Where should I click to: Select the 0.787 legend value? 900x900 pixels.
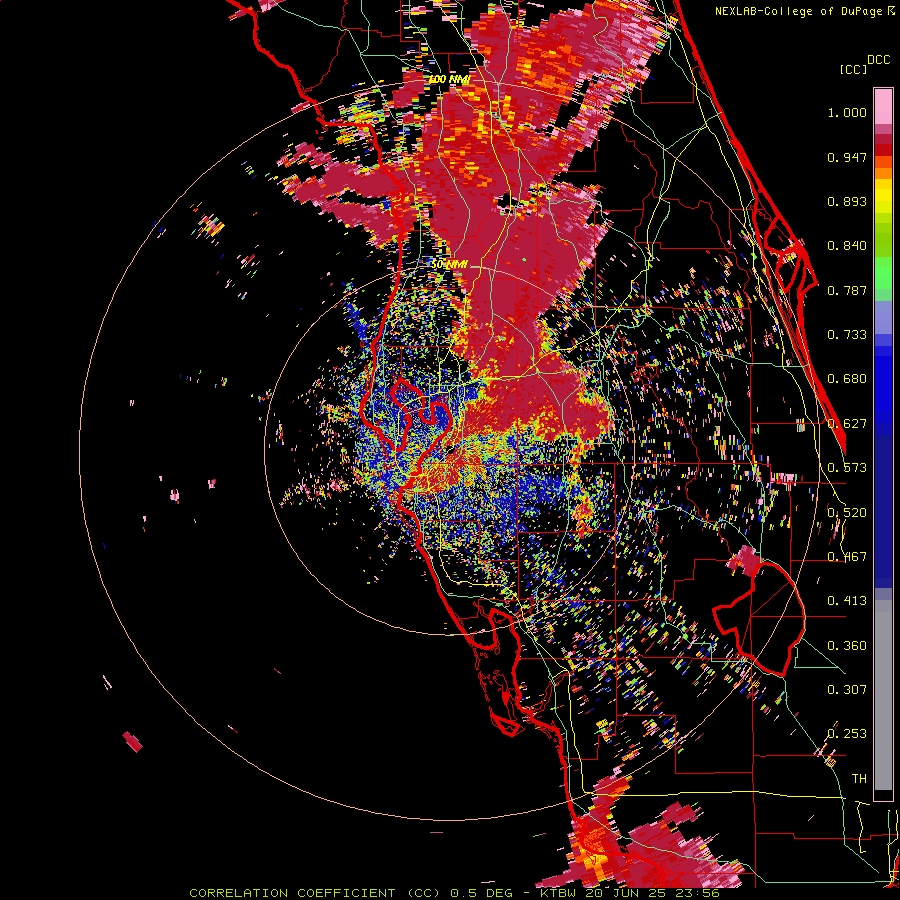[847, 290]
